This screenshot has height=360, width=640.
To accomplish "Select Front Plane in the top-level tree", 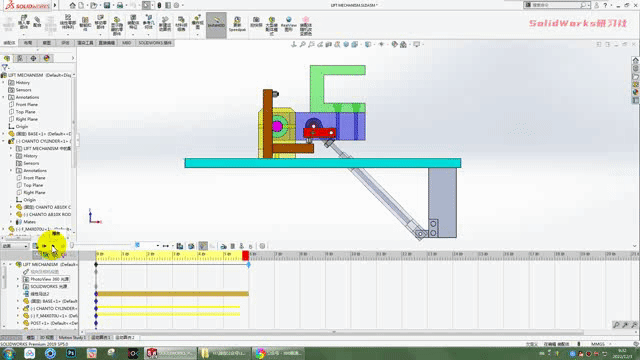I will 27,104.
